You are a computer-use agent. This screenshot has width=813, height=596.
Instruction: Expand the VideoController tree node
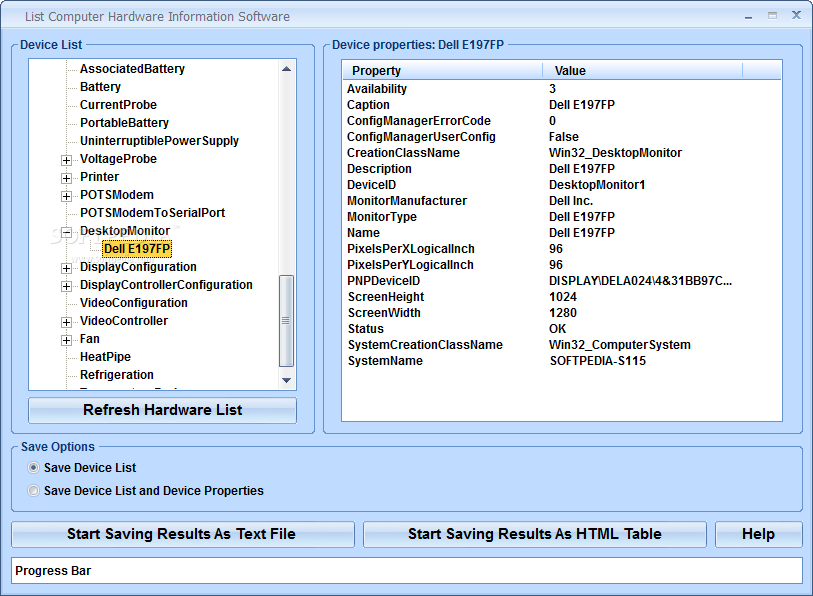pyautogui.click(x=66, y=322)
